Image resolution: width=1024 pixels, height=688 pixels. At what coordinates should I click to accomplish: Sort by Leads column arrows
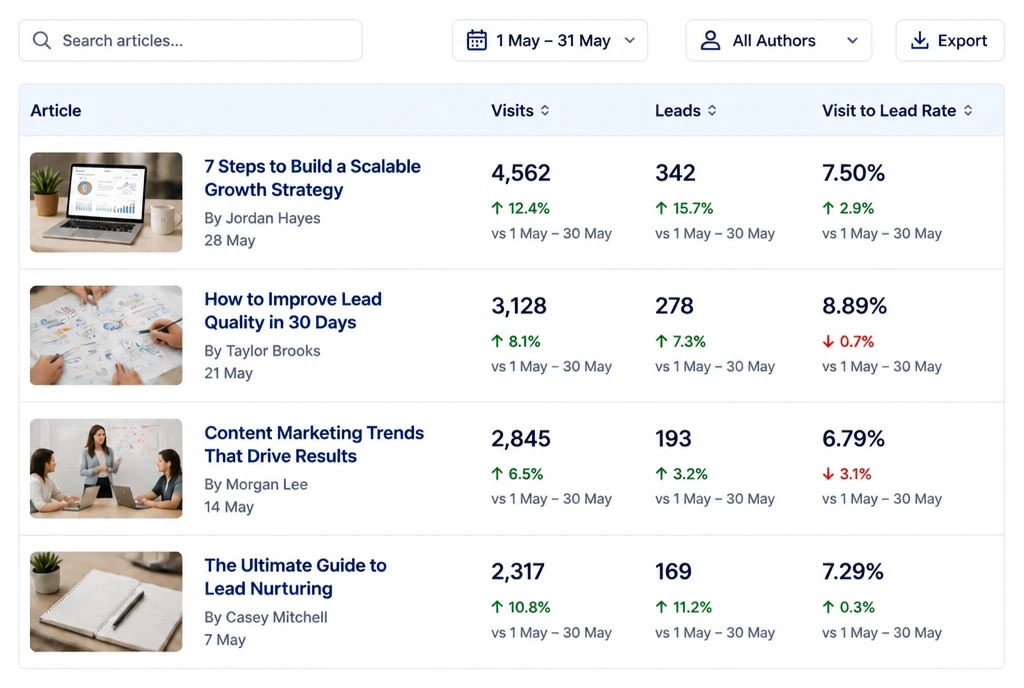(712, 110)
